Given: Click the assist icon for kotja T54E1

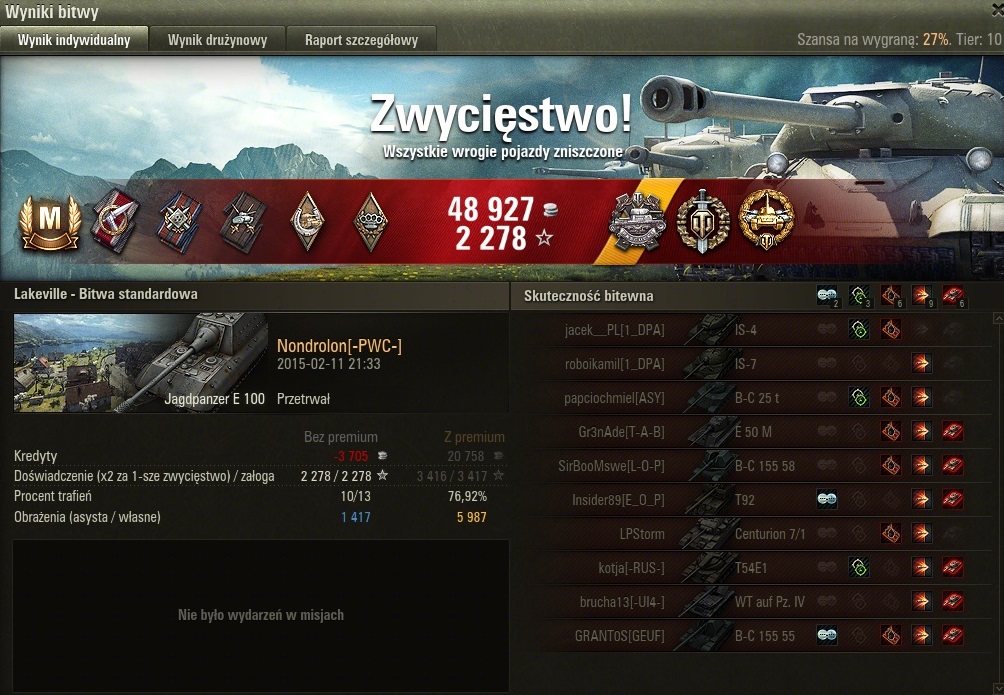Looking at the screenshot, I should click(x=859, y=567).
